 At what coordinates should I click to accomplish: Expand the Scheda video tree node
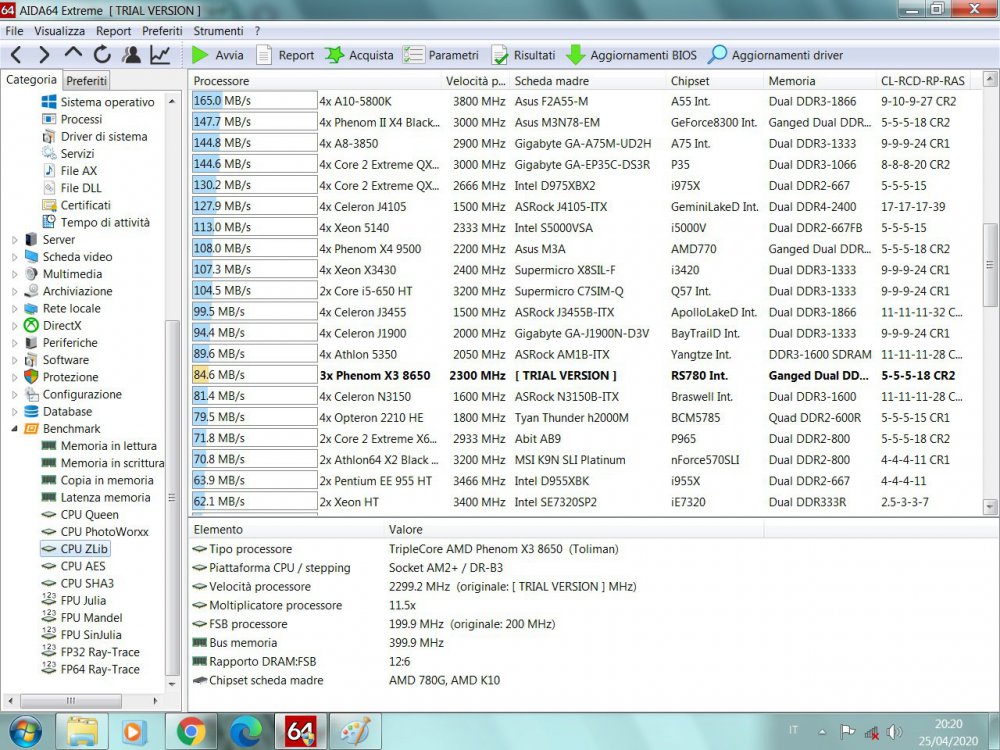[14, 257]
